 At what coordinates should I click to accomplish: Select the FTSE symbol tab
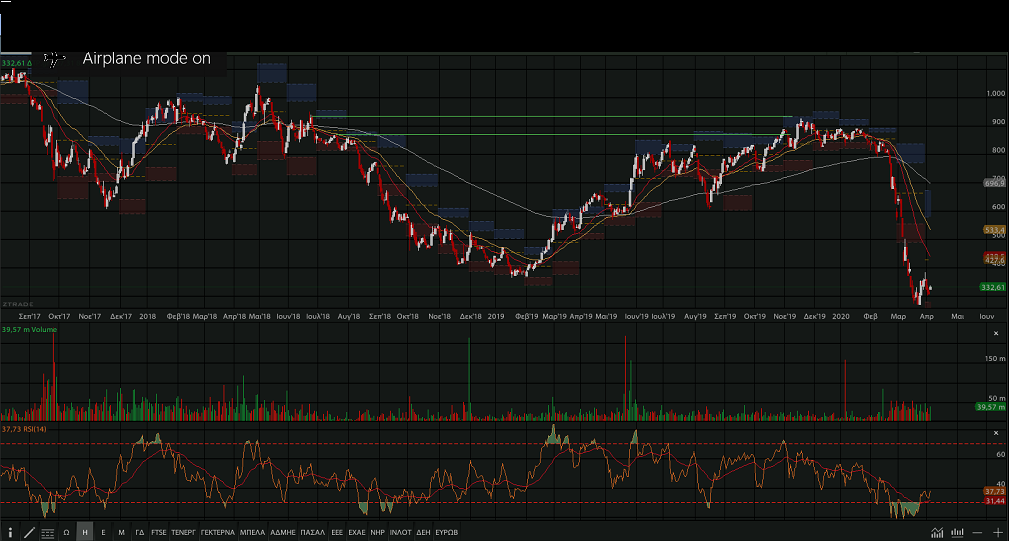[x=159, y=532]
